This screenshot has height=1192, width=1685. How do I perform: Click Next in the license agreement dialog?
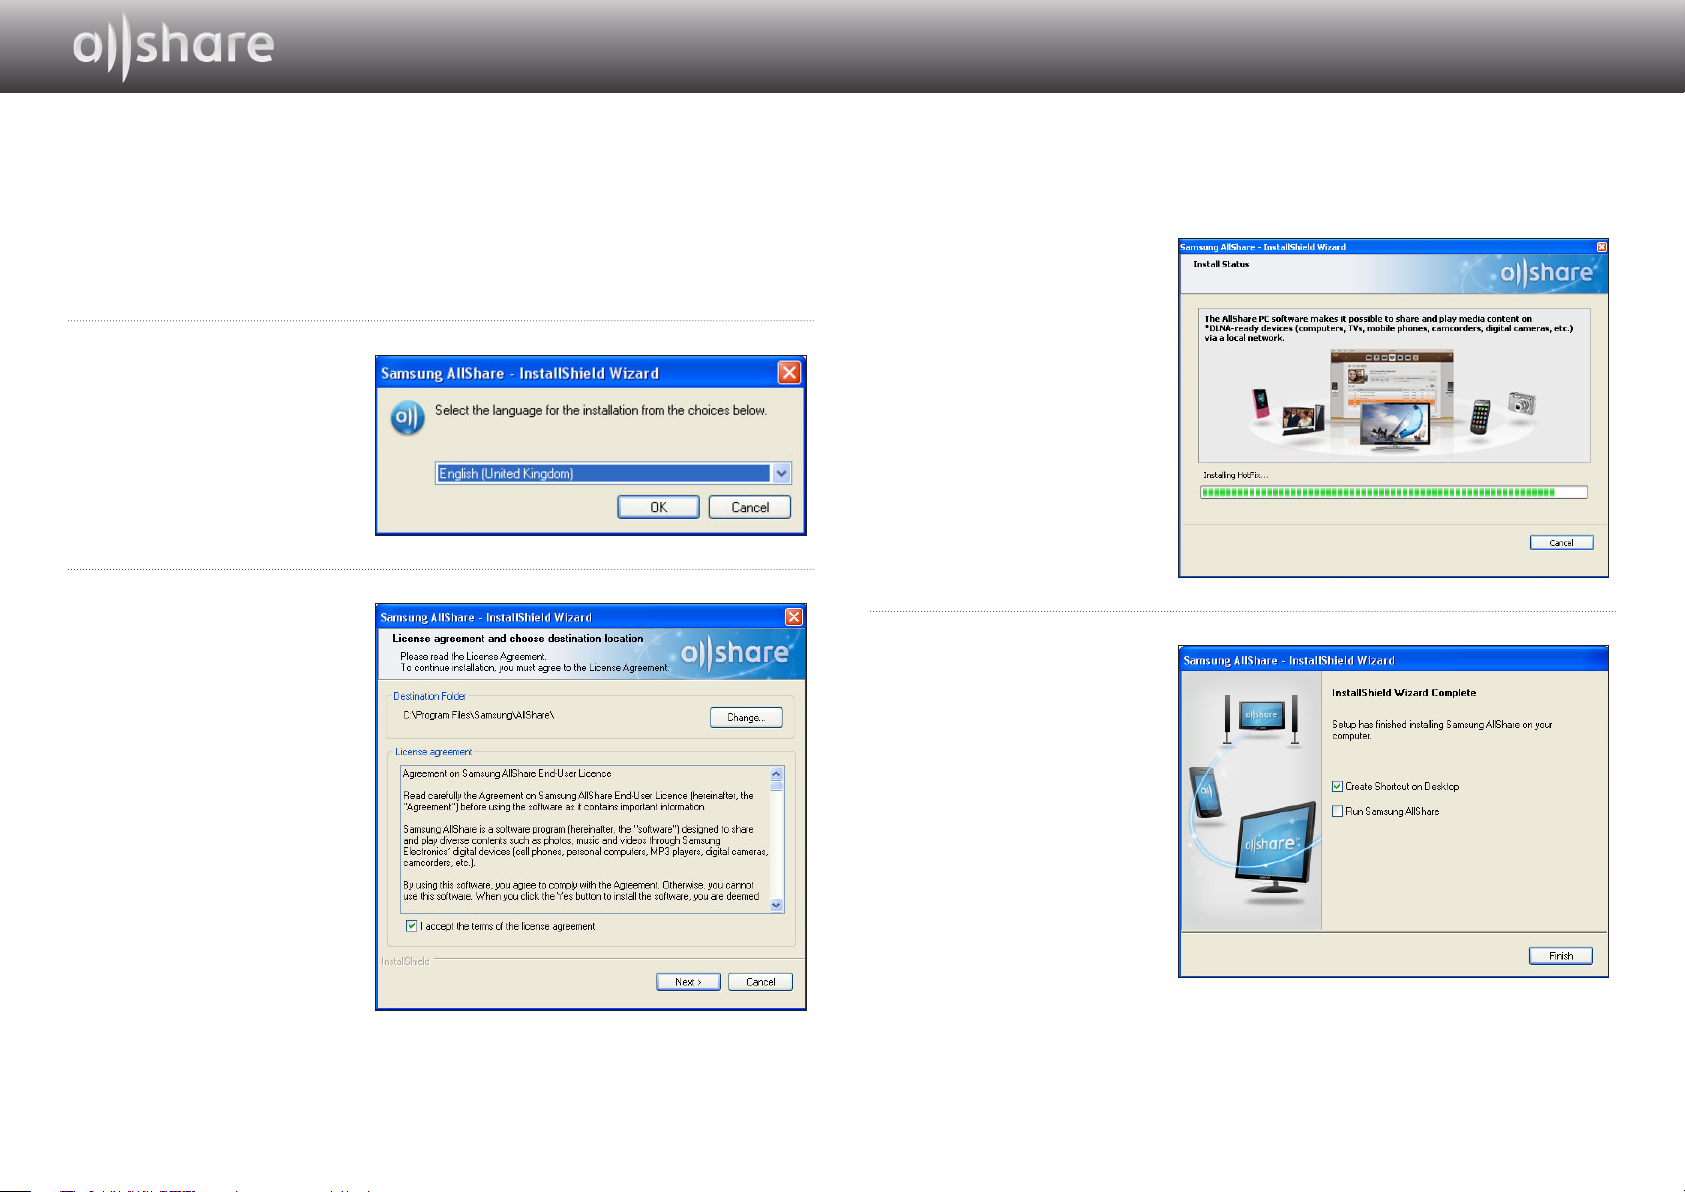click(x=688, y=981)
